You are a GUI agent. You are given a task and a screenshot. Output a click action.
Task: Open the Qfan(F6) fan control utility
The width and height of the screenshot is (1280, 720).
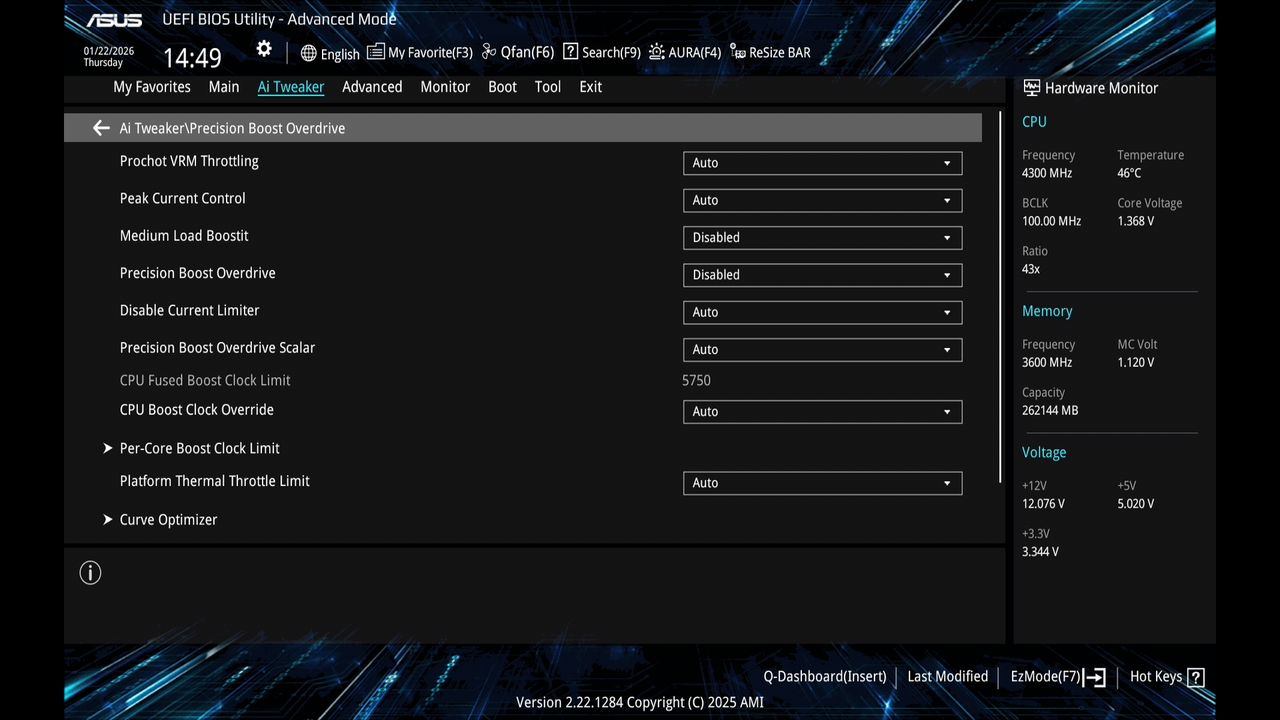click(517, 52)
